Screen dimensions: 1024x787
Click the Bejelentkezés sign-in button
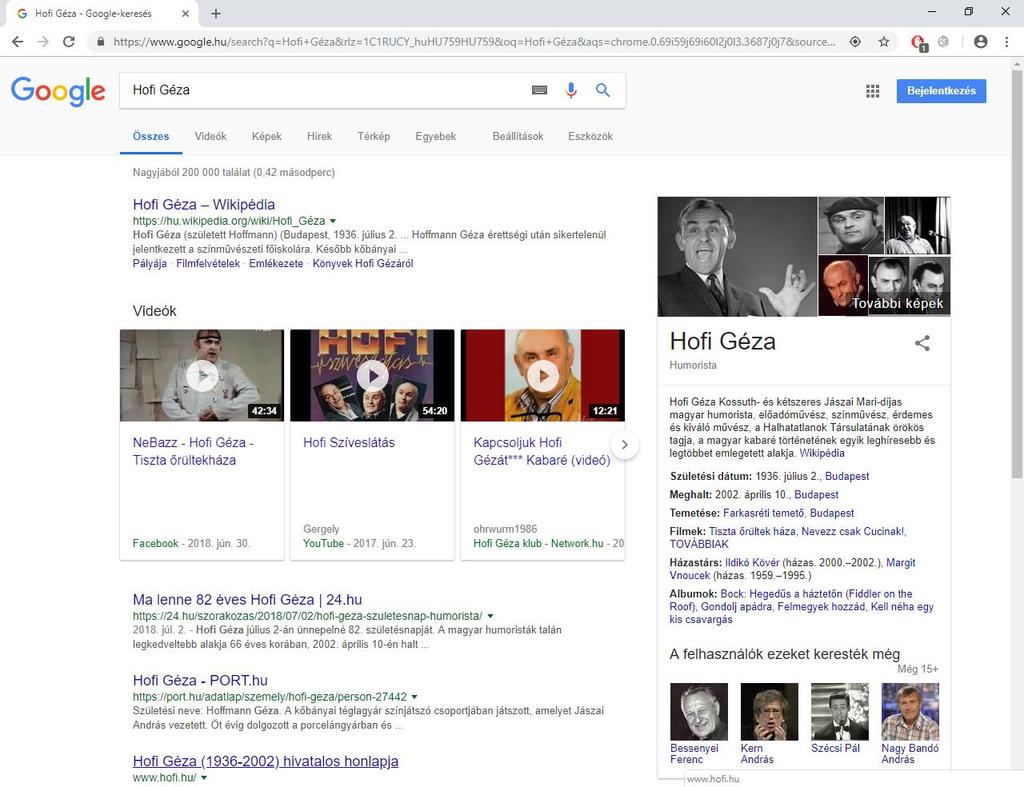pos(941,91)
